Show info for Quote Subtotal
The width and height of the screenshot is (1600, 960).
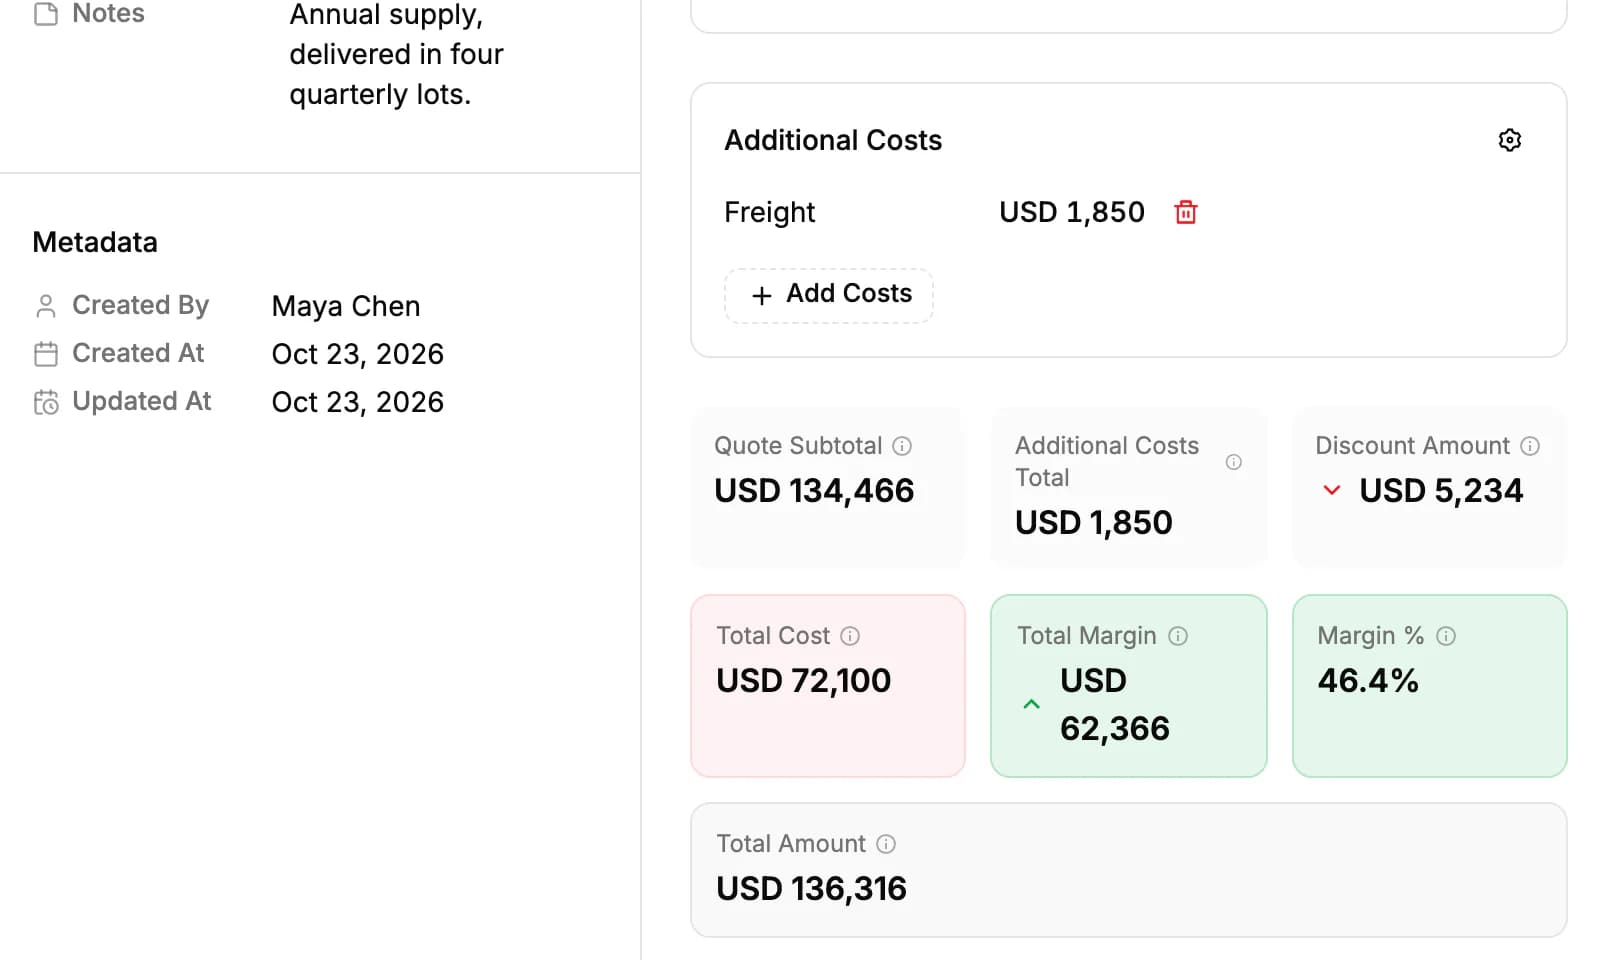pos(902,446)
